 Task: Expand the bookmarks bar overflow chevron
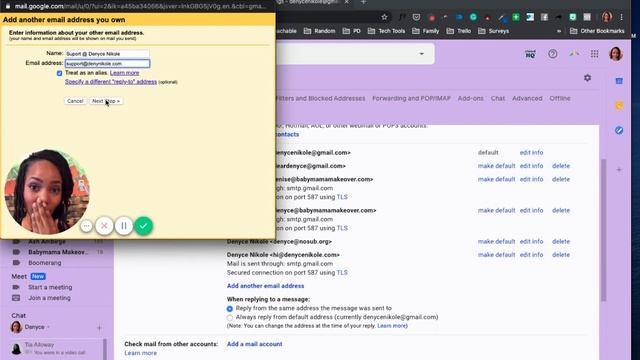[x=559, y=31]
